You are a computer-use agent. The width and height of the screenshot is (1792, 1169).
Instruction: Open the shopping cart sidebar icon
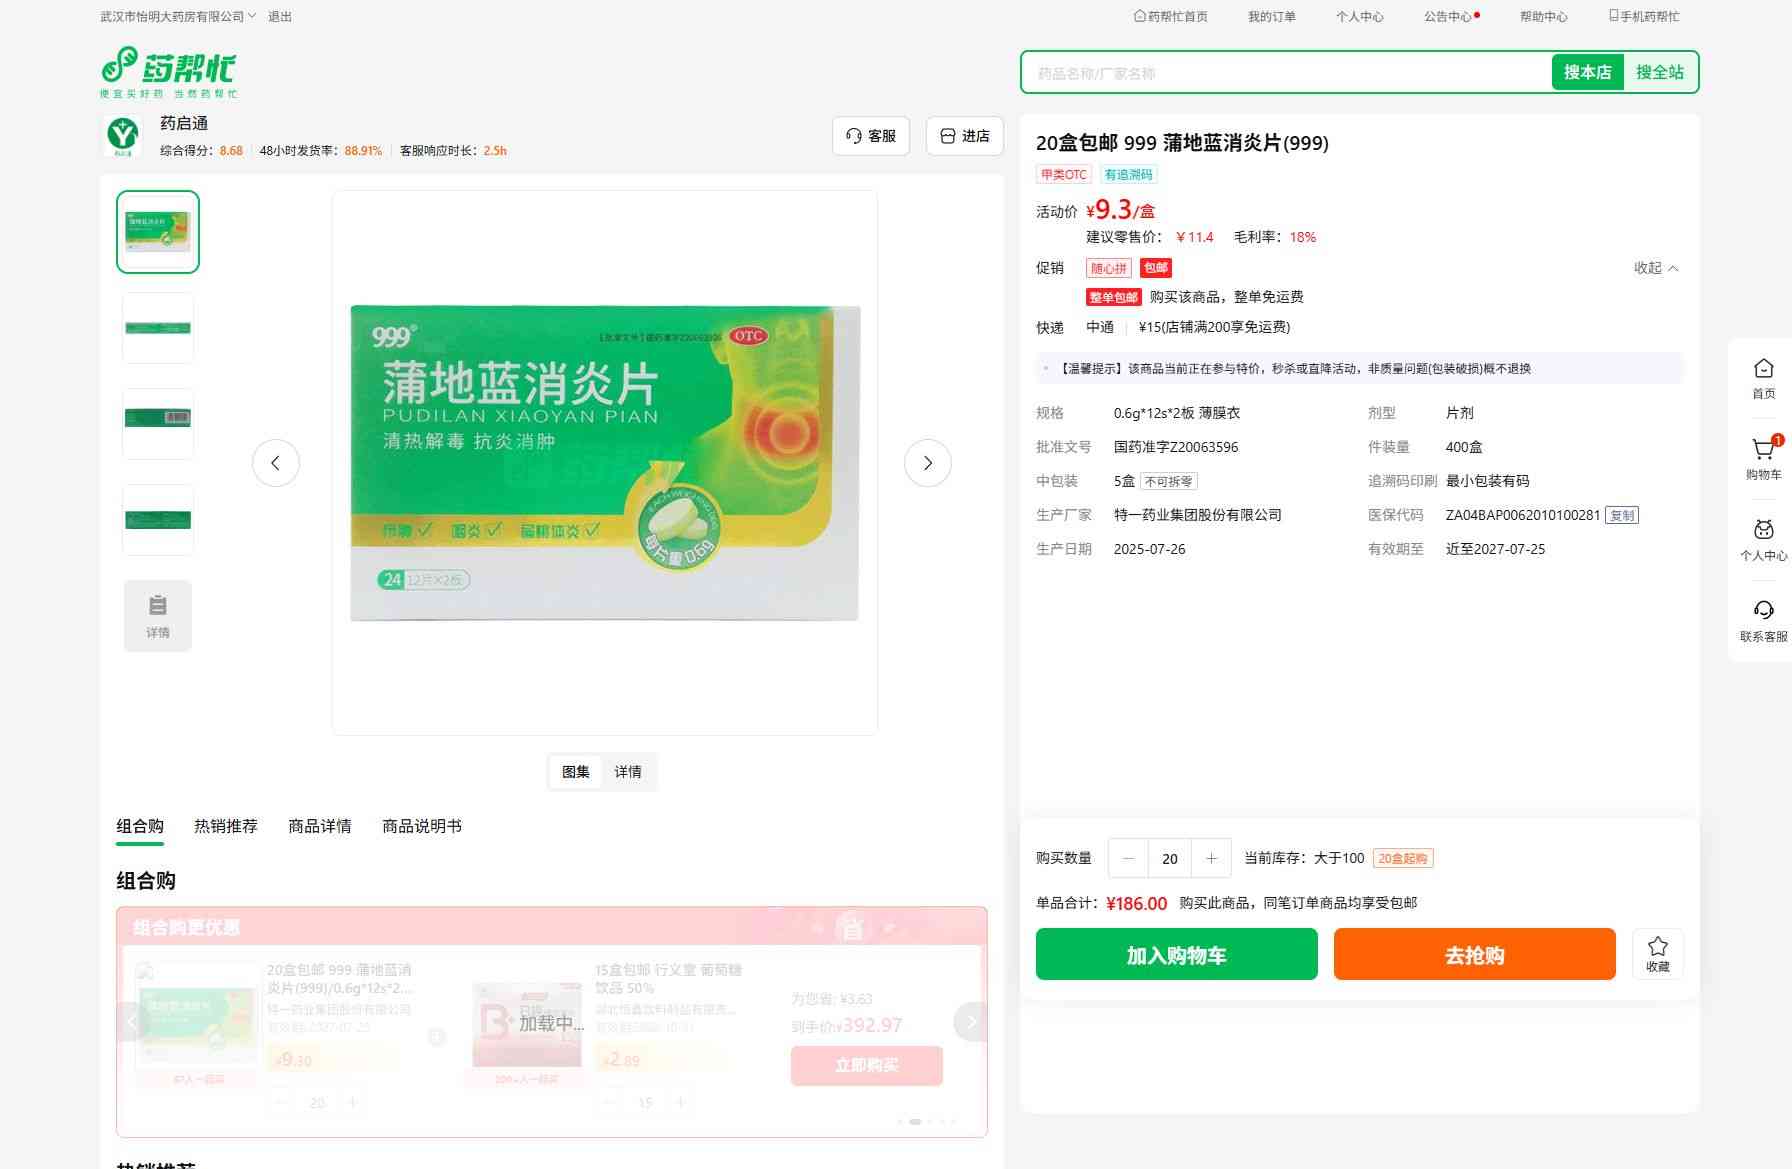[1762, 450]
